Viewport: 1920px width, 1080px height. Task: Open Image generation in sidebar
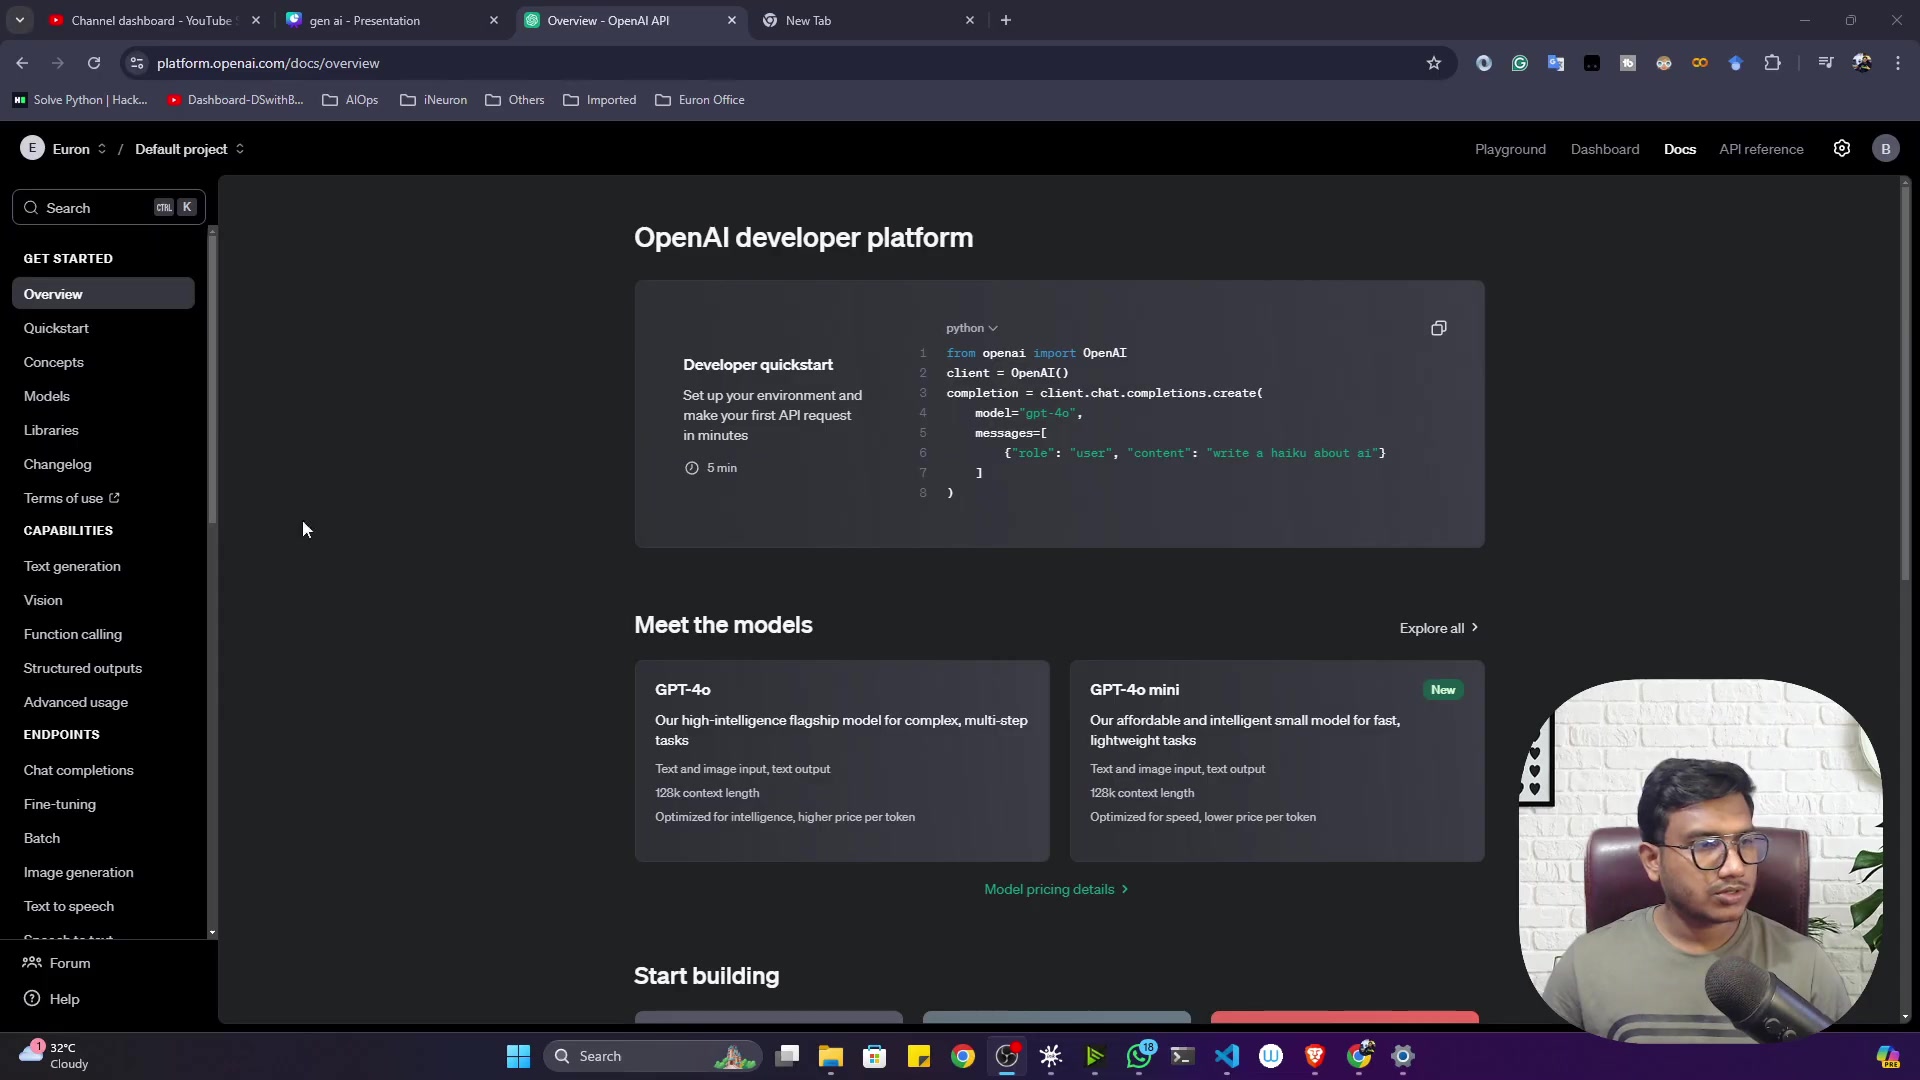click(79, 872)
